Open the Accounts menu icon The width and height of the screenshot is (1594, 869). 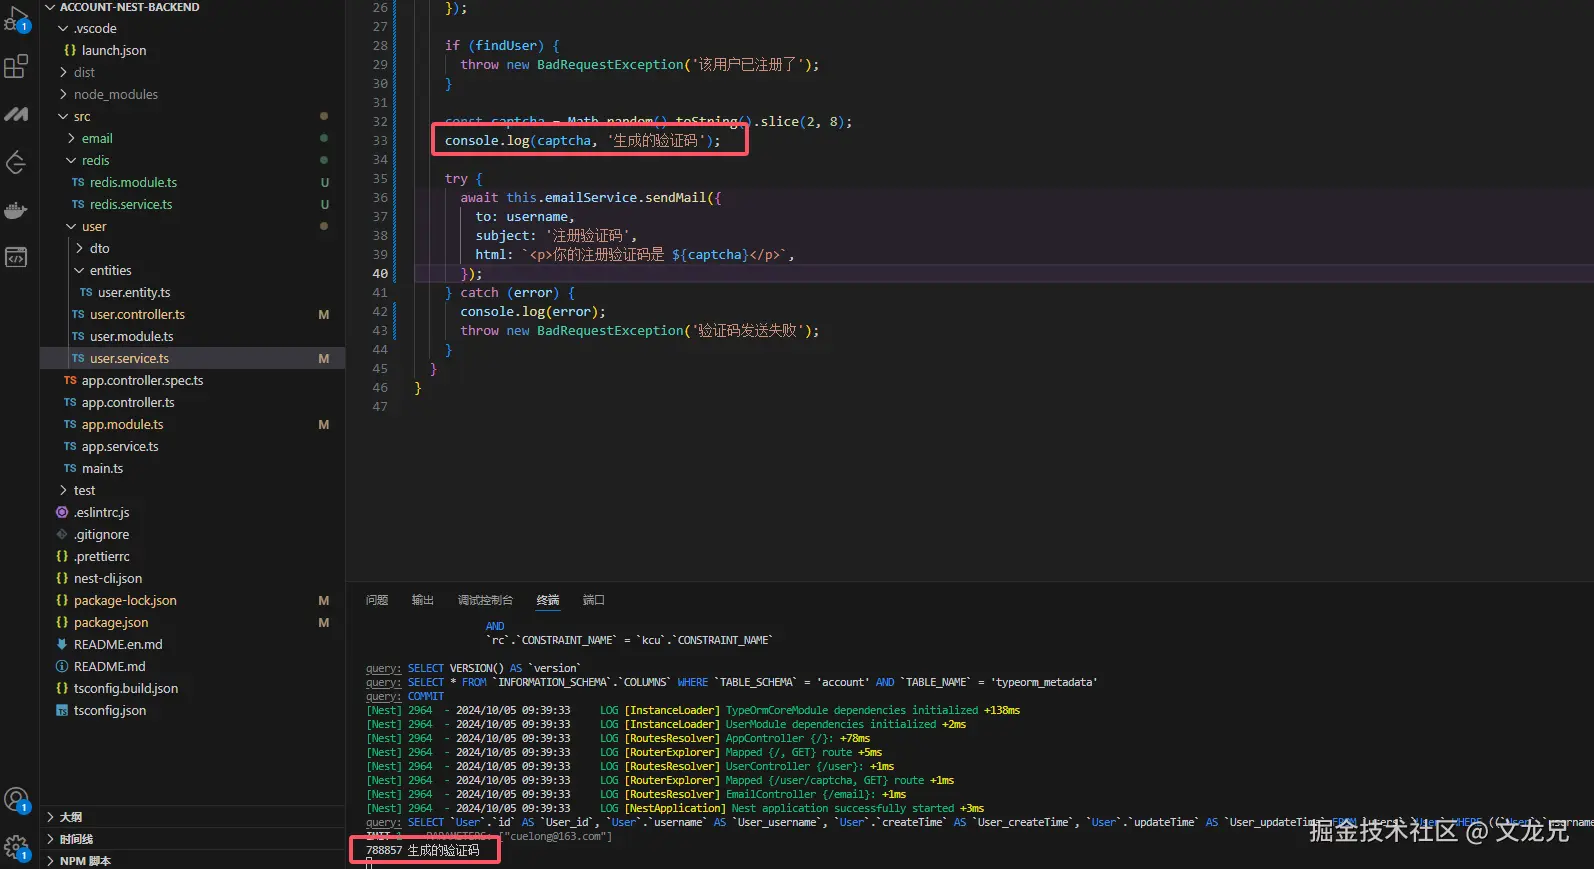click(16, 799)
